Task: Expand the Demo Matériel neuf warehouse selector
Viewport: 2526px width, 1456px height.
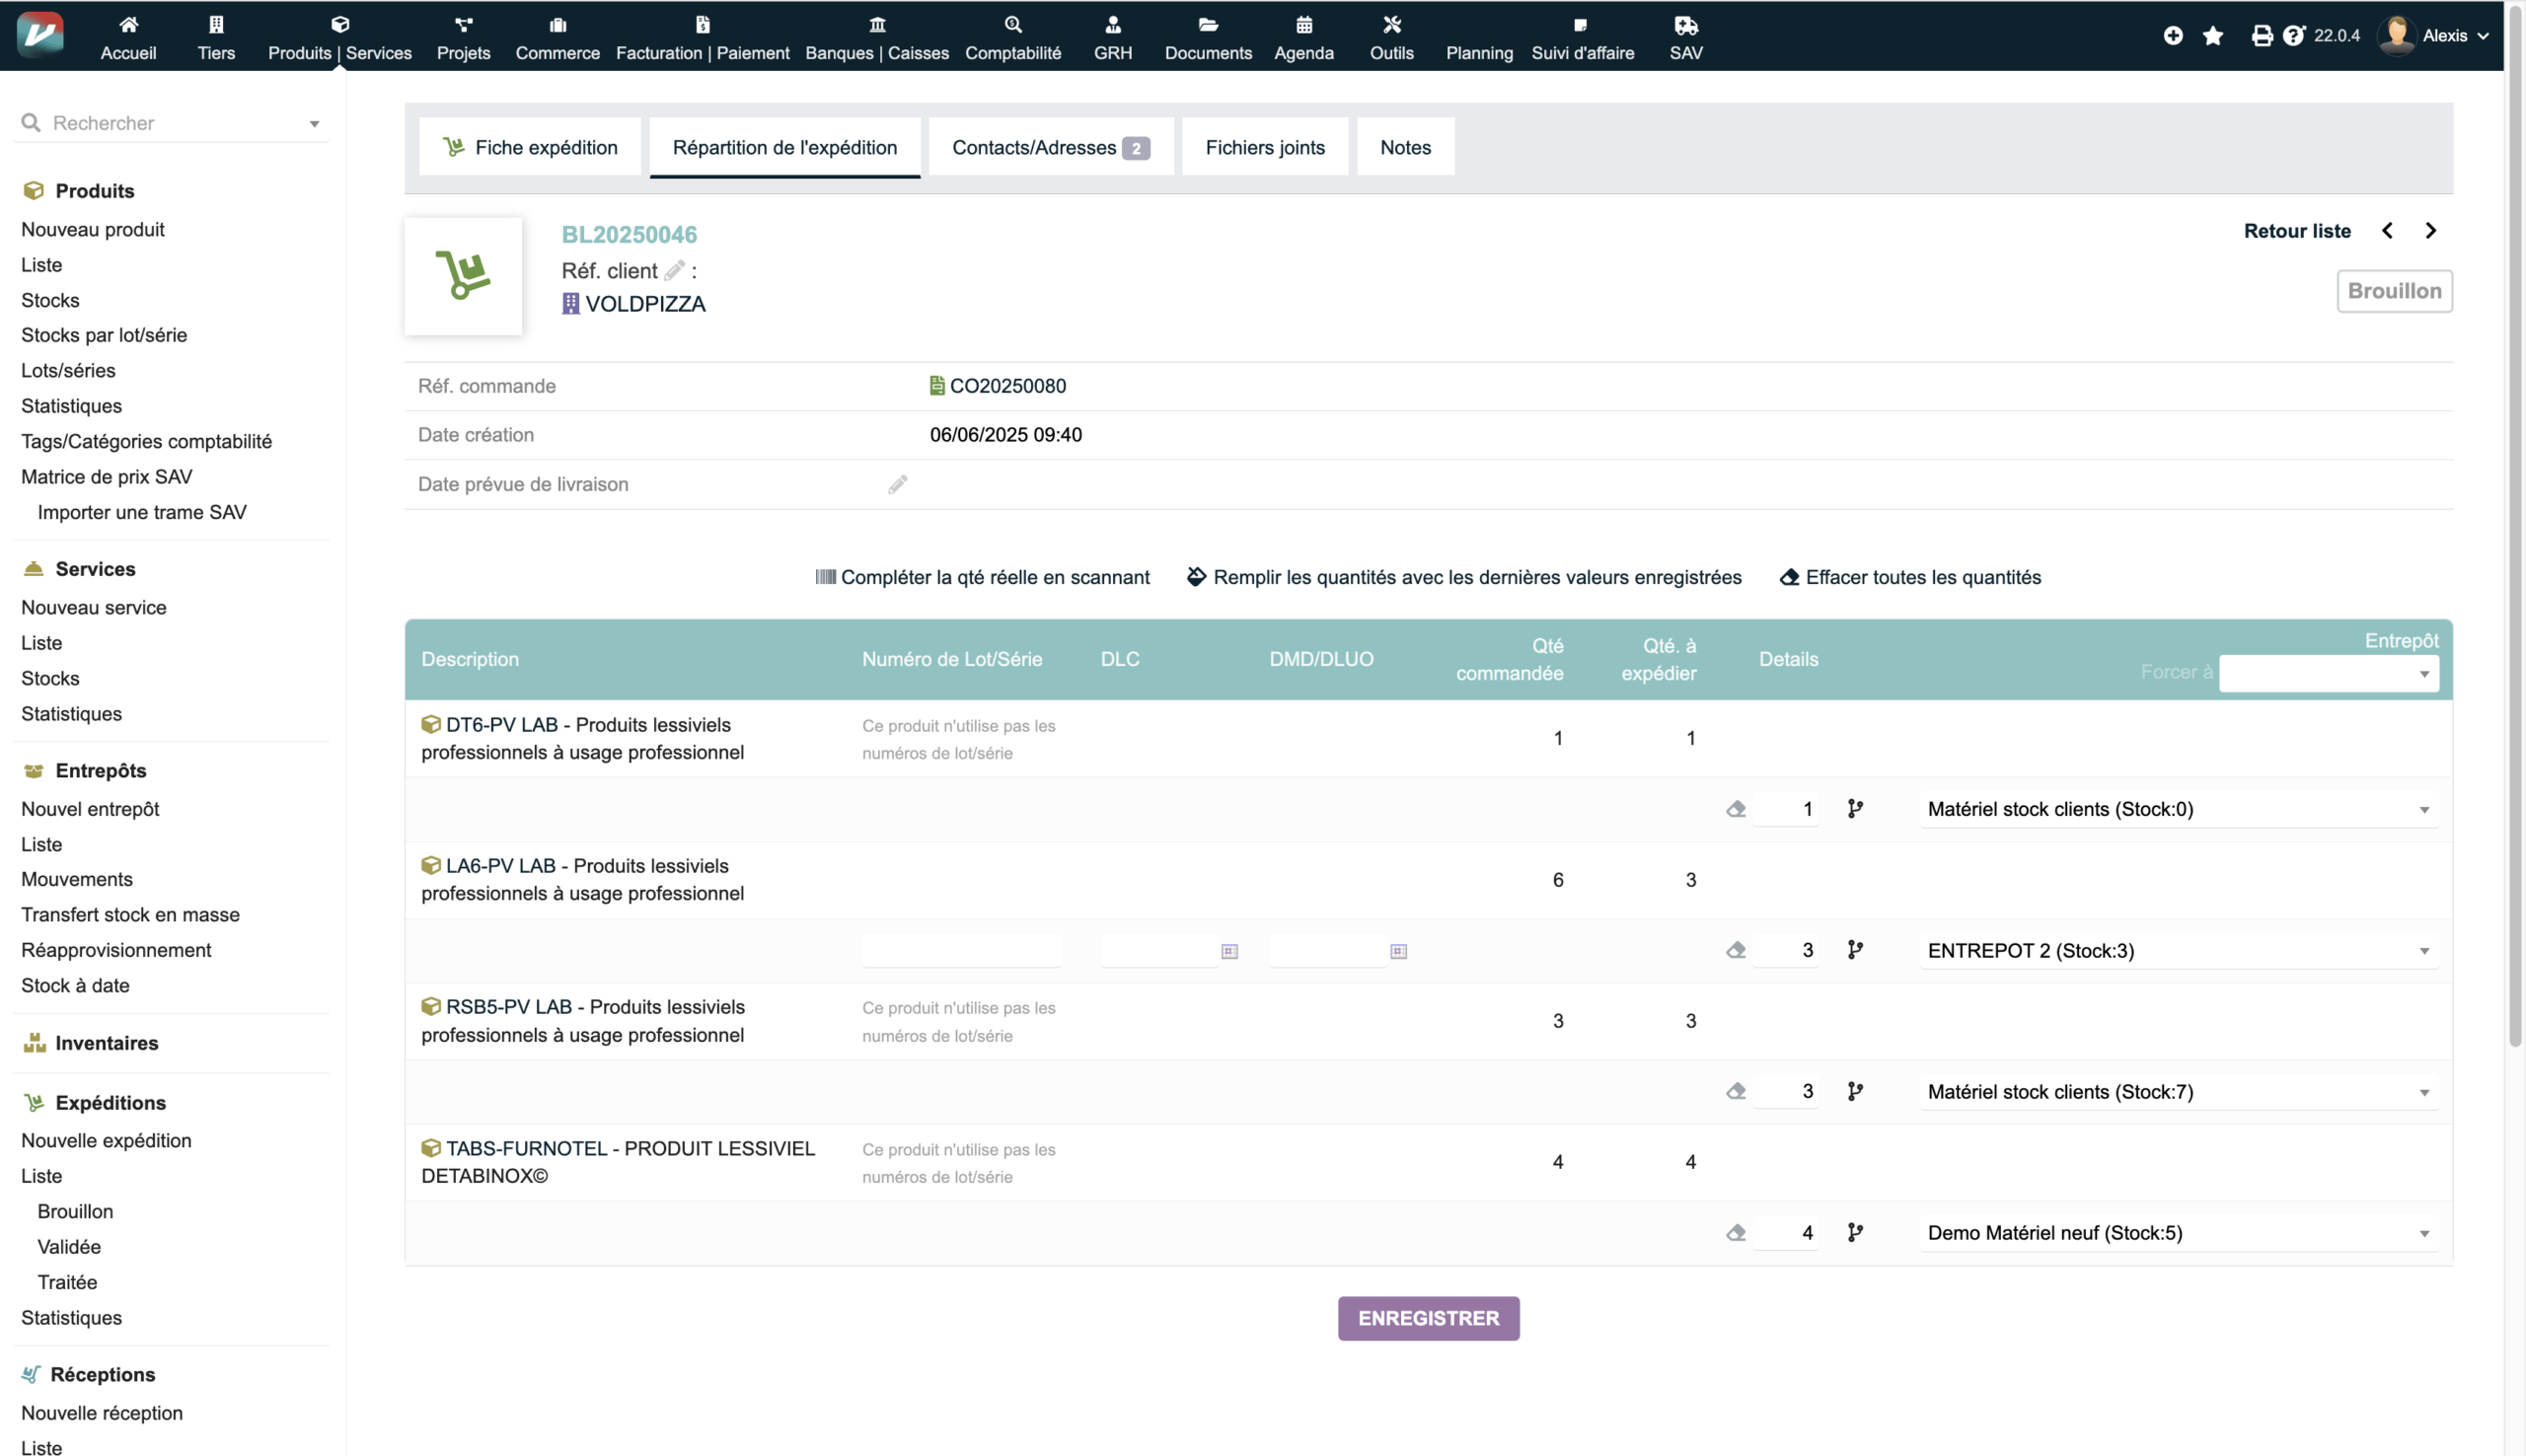Action: tap(2178, 1233)
